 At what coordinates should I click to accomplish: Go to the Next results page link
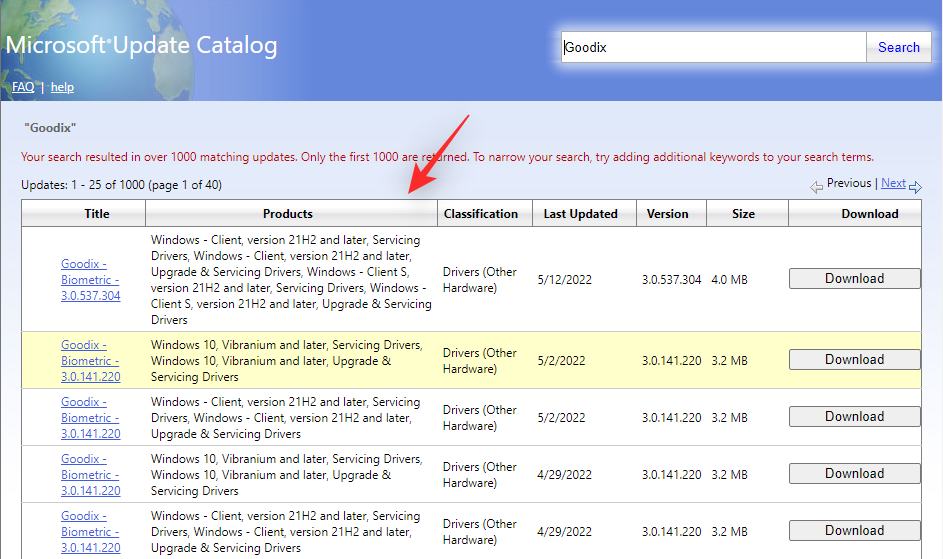(893, 184)
